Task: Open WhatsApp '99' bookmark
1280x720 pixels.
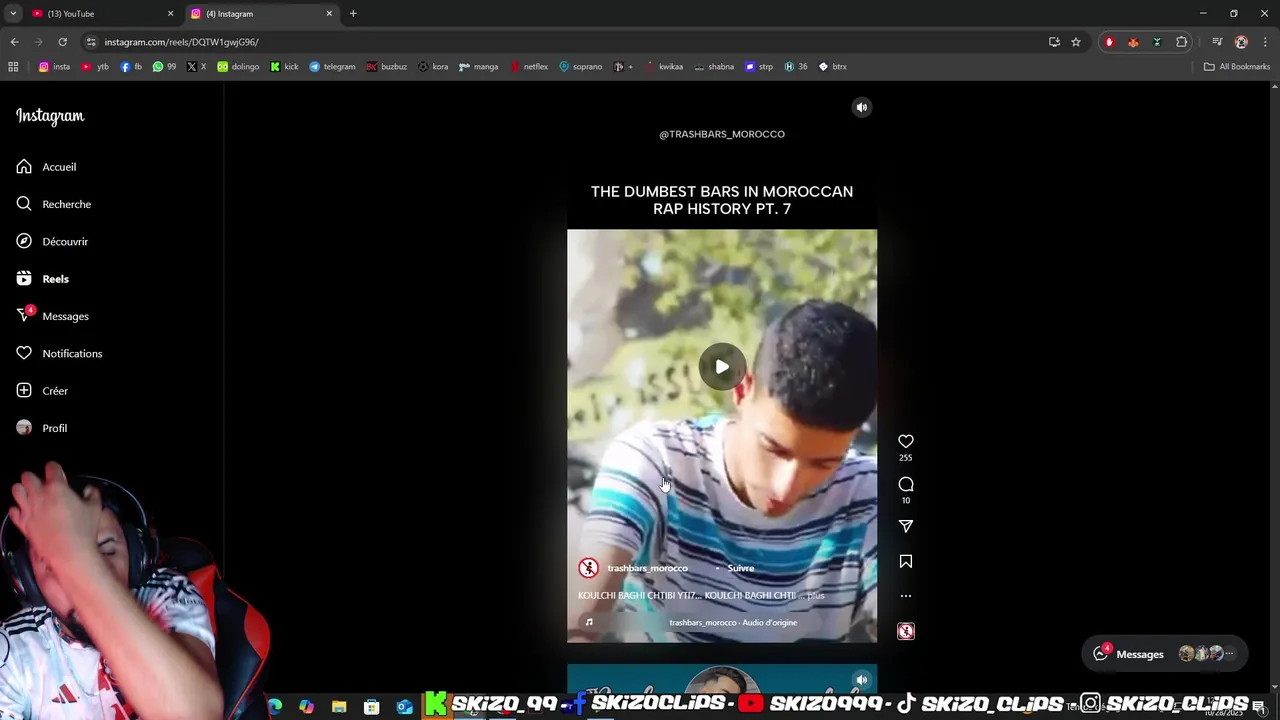Action: [164, 67]
